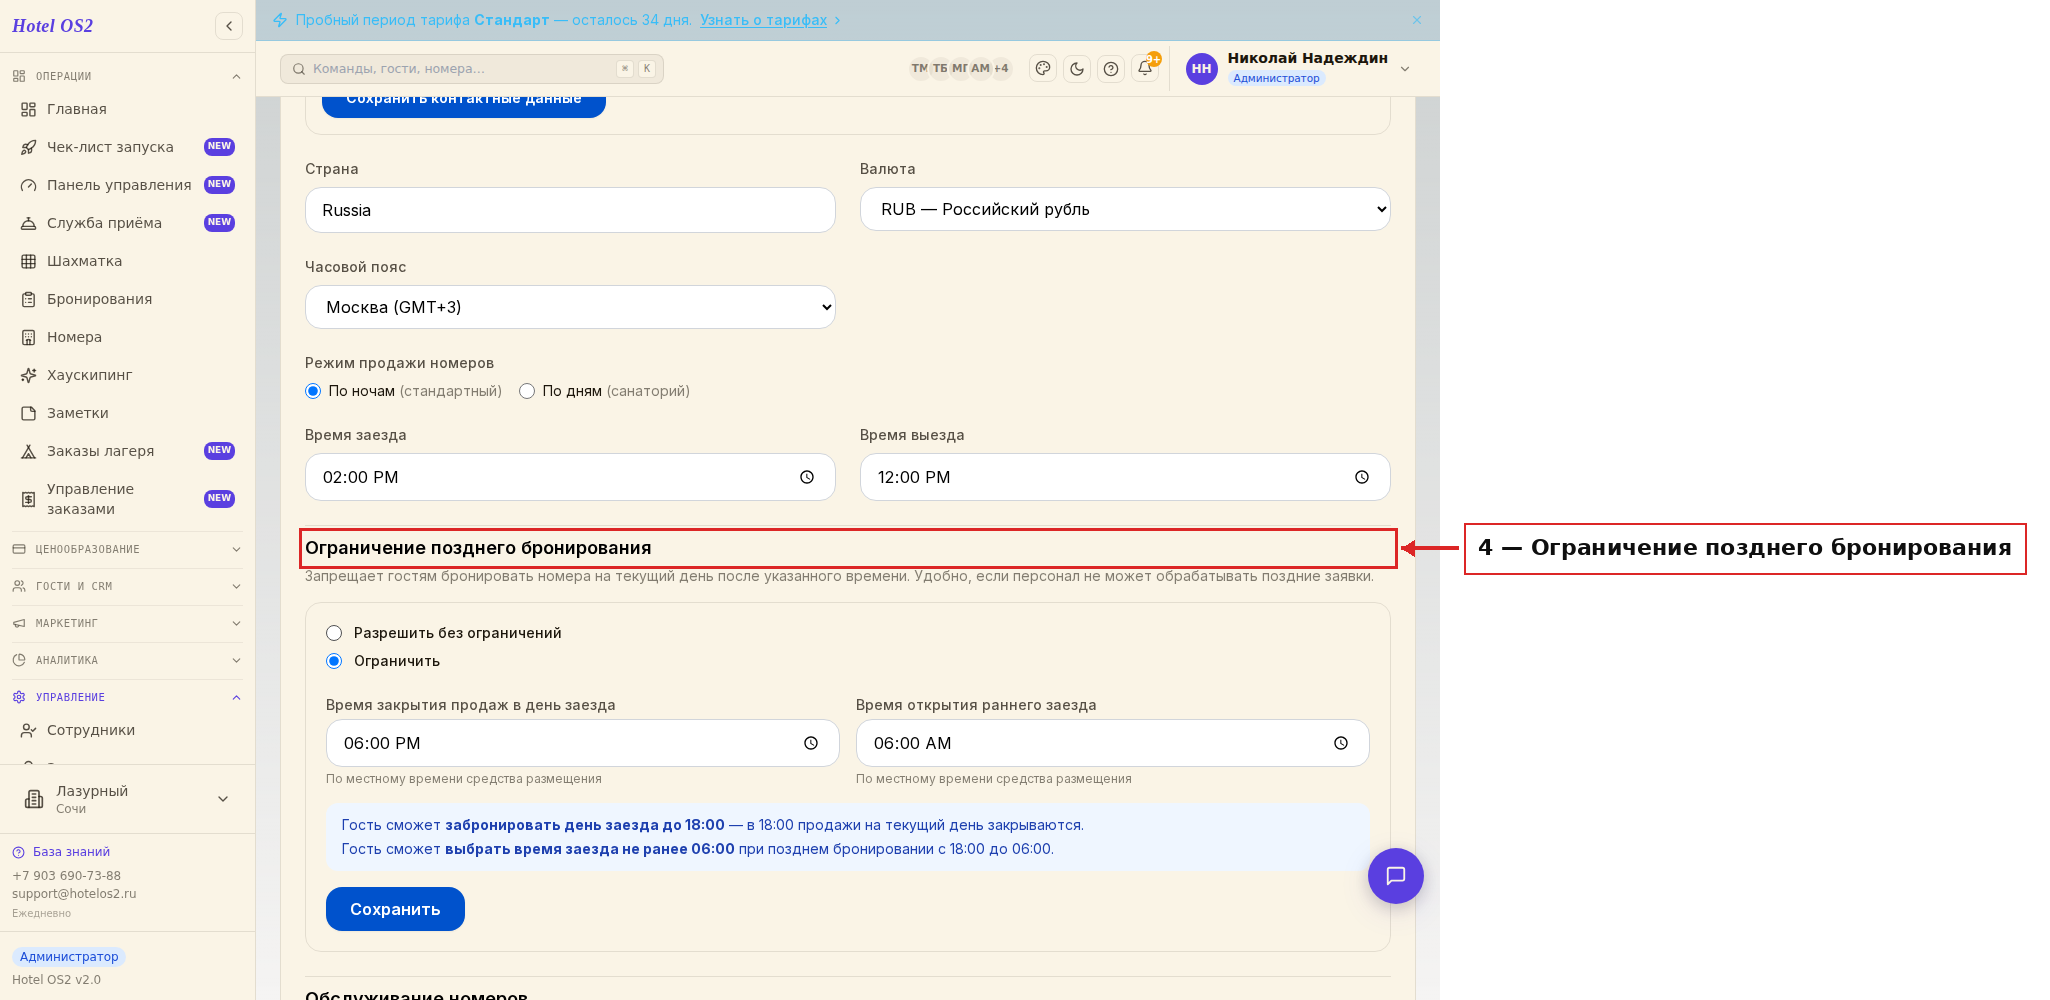Select the Ограничить radio option

pos(334,661)
